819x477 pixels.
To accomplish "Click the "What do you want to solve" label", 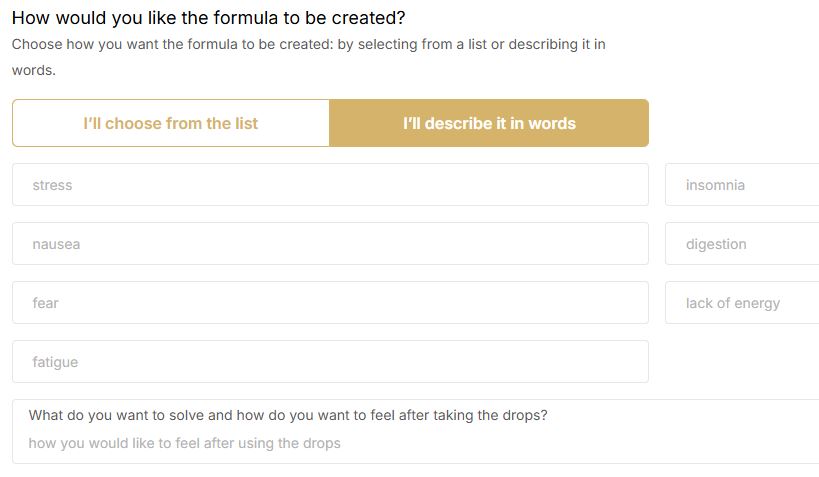I will coord(288,415).
